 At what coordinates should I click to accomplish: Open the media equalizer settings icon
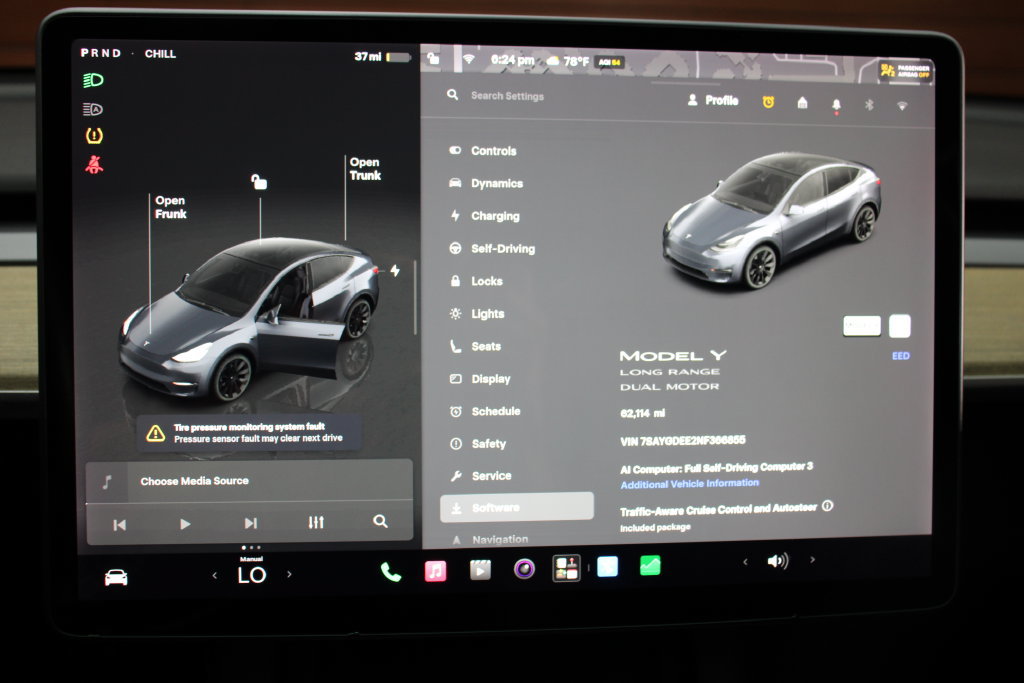(316, 522)
